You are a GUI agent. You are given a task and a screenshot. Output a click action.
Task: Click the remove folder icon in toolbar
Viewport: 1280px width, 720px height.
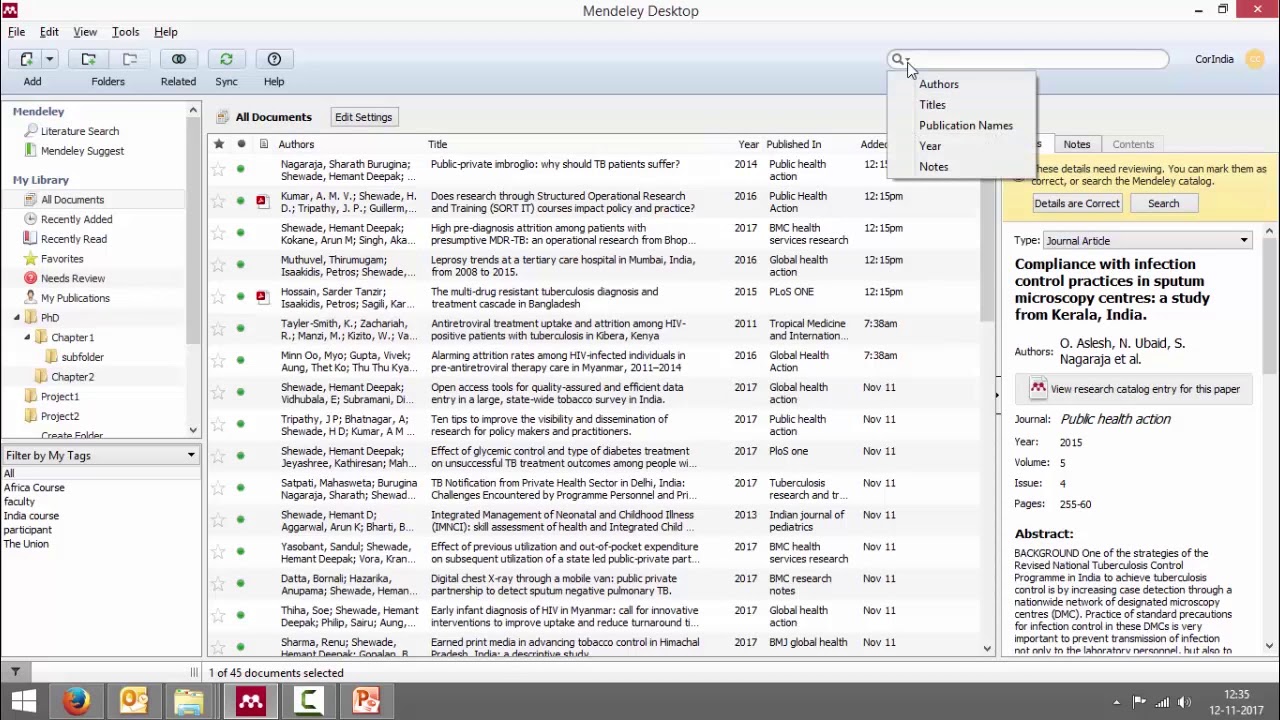point(130,59)
